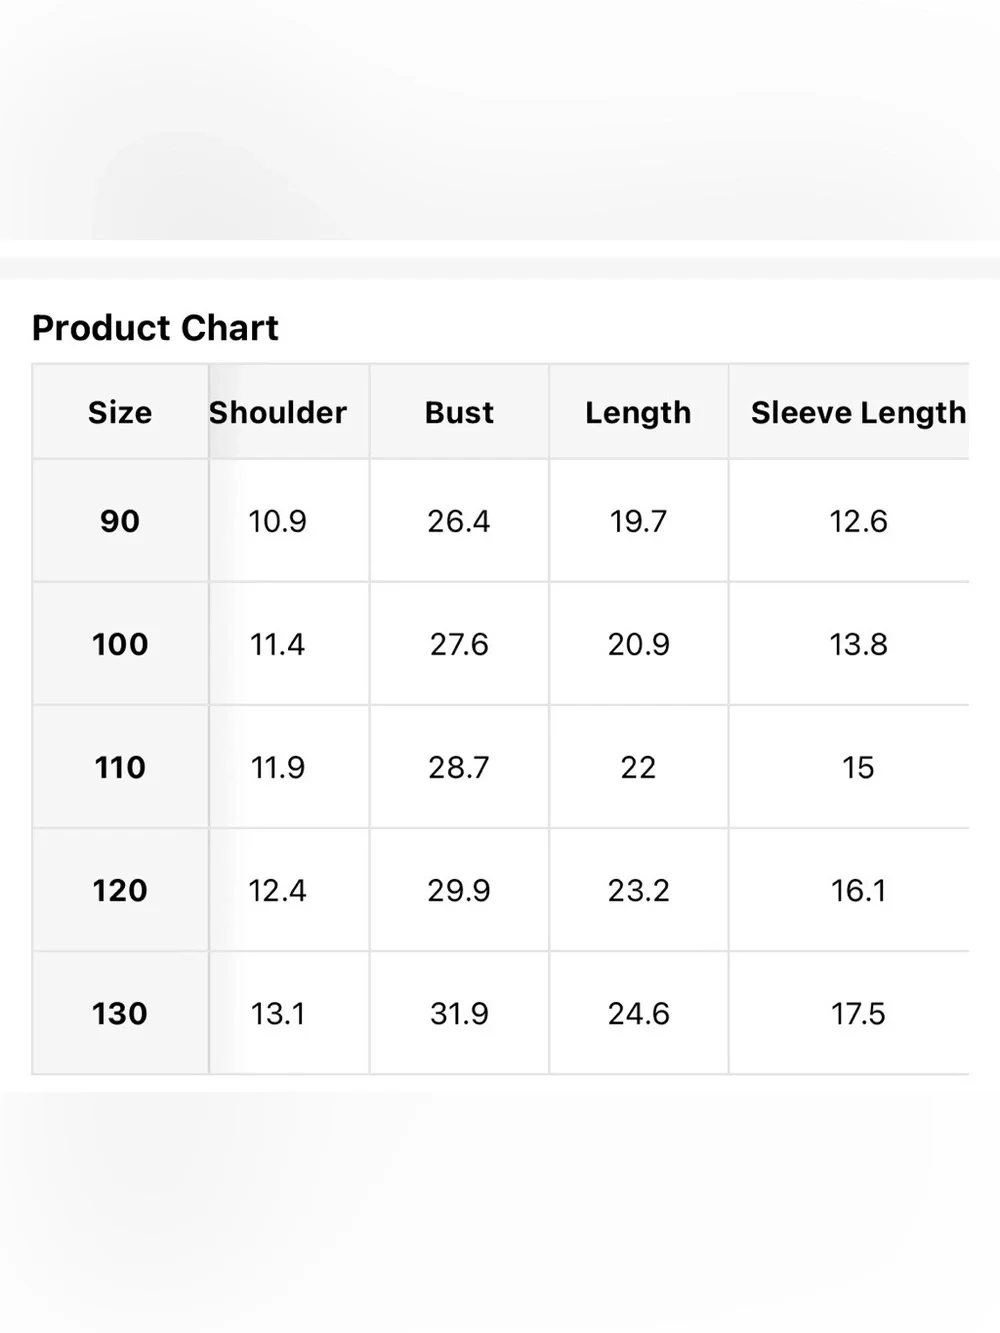
Task: Click length value 22 cell
Action: (x=638, y=767)
